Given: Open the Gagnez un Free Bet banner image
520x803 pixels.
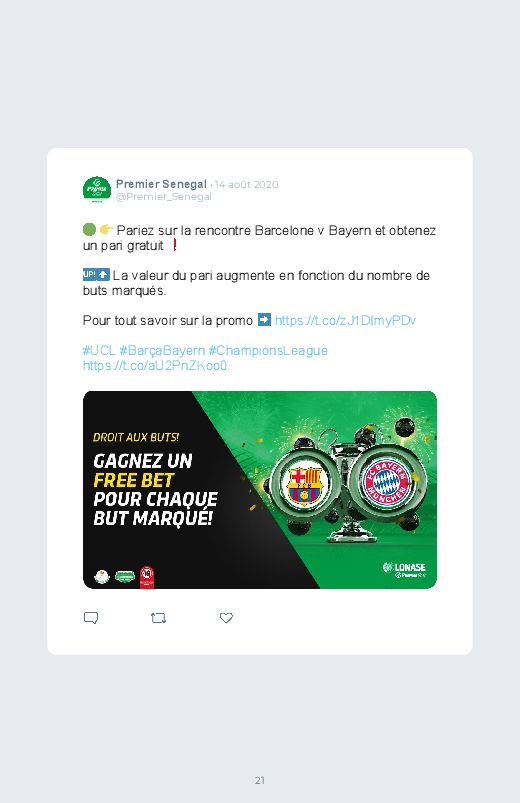Looking at the screenshot, I should 260,490.
